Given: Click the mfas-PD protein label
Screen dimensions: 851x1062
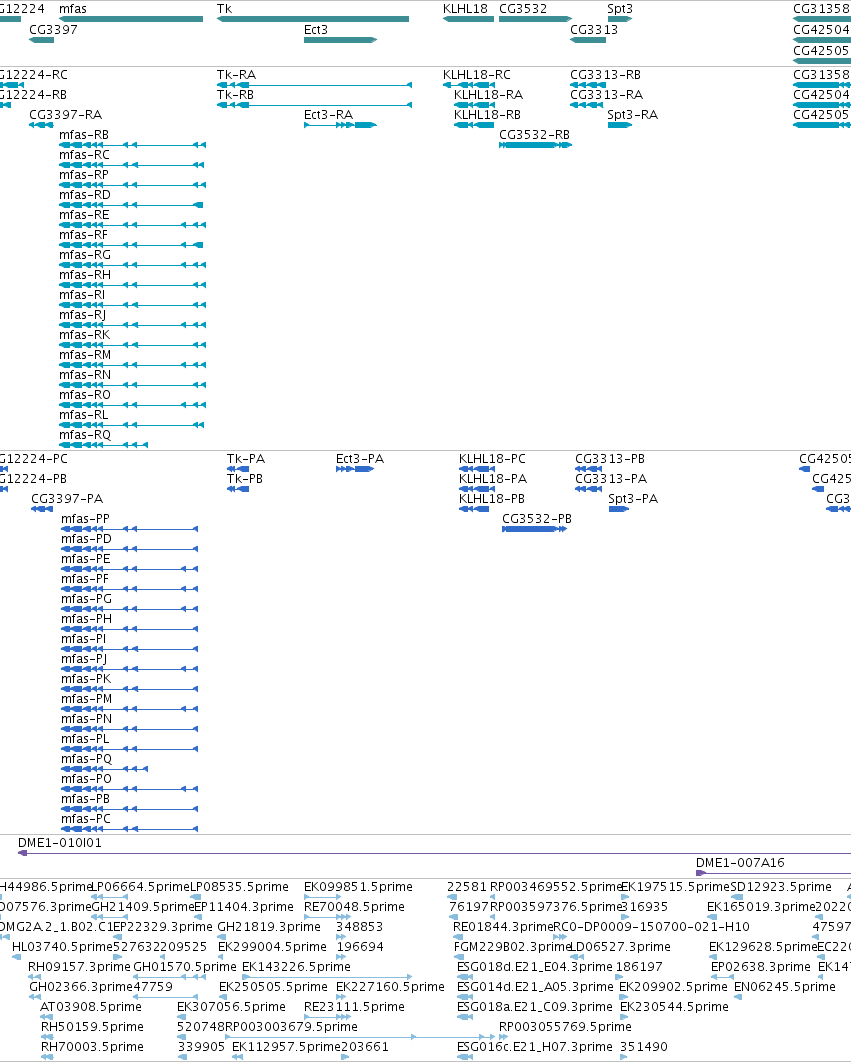Looking at the screenshot, I should 86,538.
